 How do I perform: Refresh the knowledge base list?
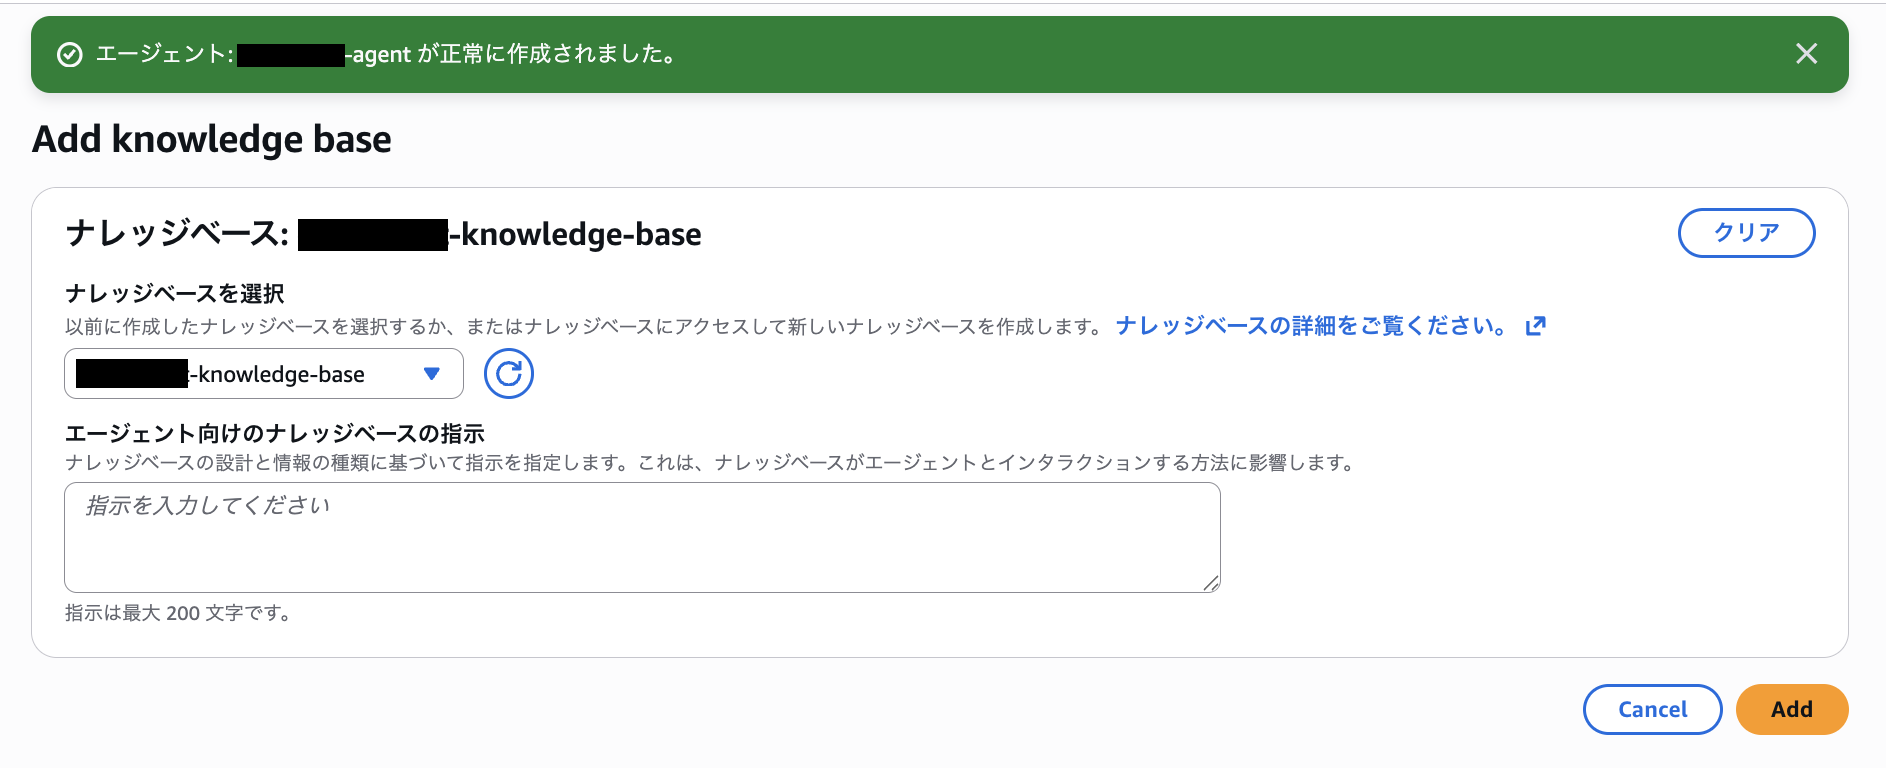pyautogui.click(x=509, y=374)
